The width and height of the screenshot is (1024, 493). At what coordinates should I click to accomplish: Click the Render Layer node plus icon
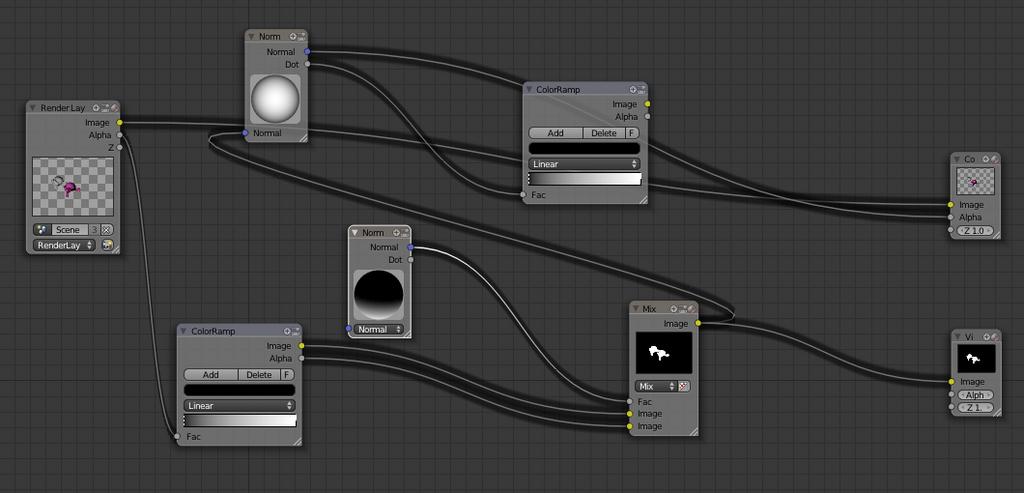(96, 108)
